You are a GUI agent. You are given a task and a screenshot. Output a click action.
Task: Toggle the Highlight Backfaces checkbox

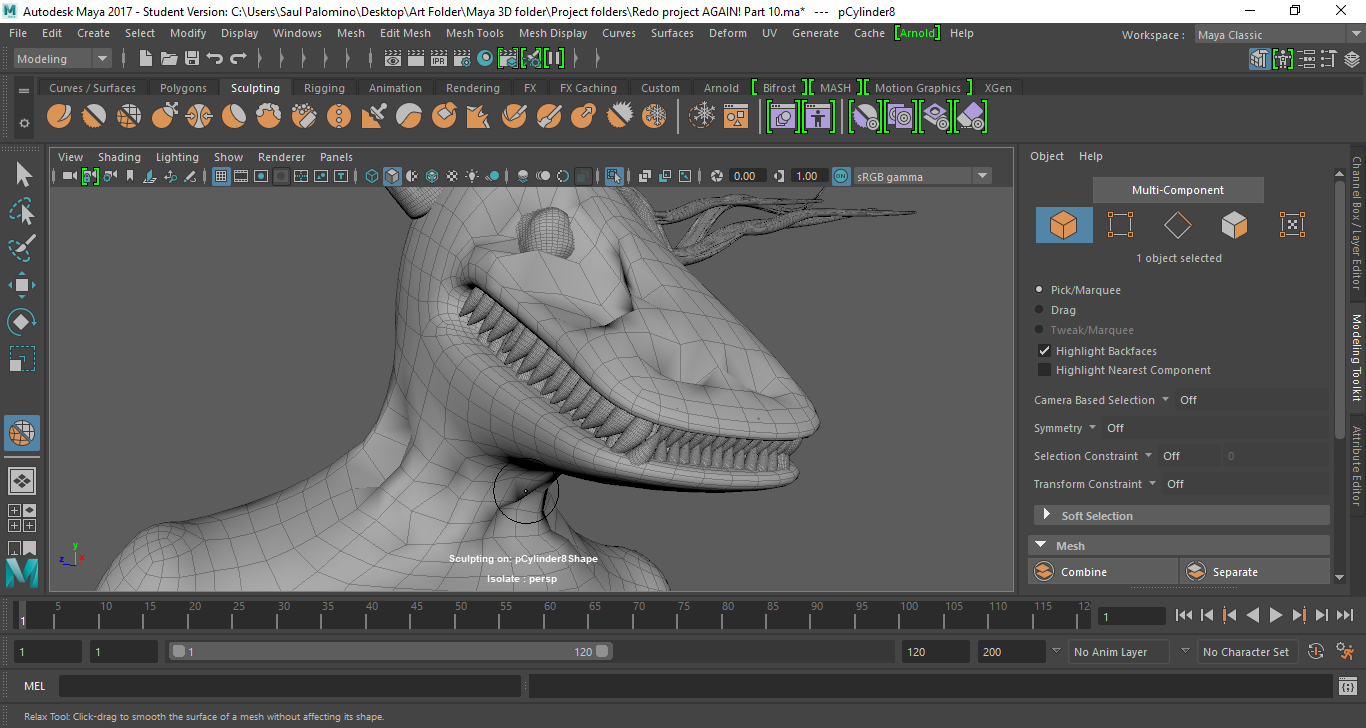coord(1044,351)
